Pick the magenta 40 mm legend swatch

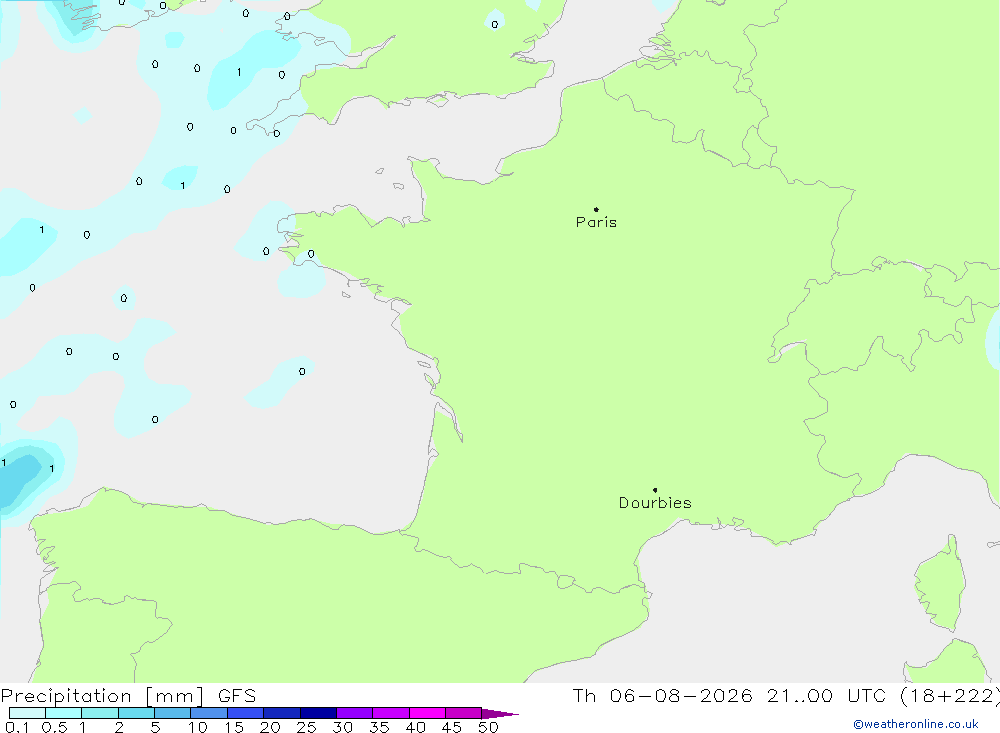[427, 713]
